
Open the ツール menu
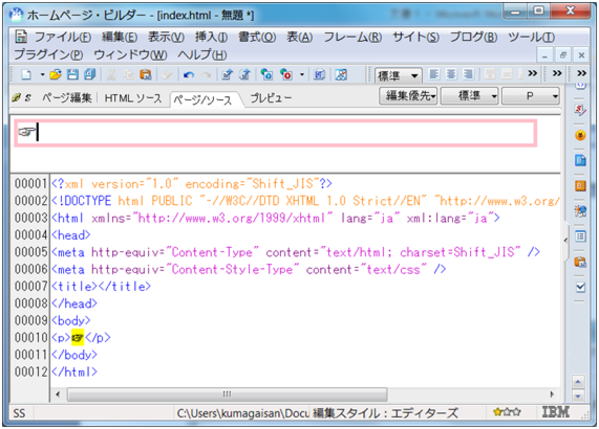[x=531, y=37]
